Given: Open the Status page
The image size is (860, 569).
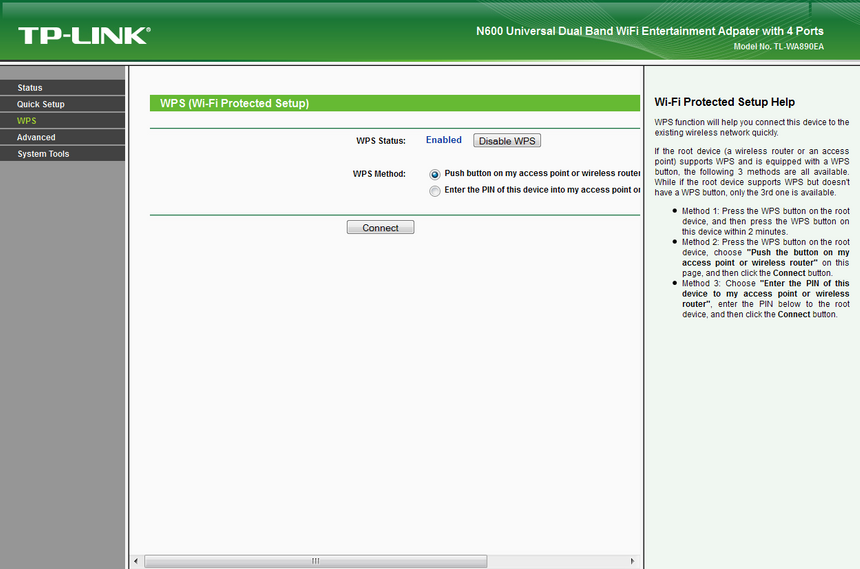Looking at the screenshot, I should pos(30,88).
